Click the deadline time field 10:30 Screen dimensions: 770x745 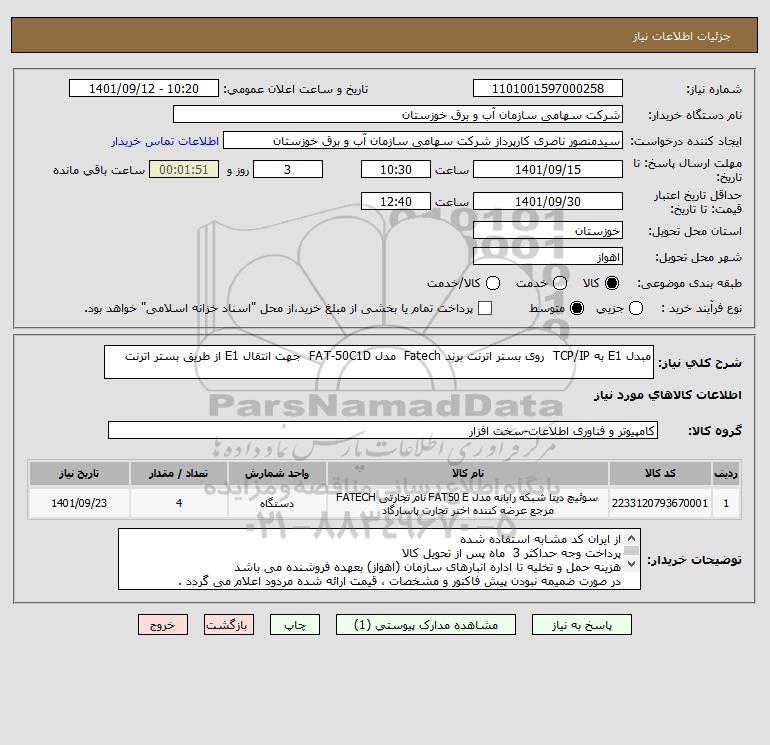pyautogui.click(x=396, y=169)
